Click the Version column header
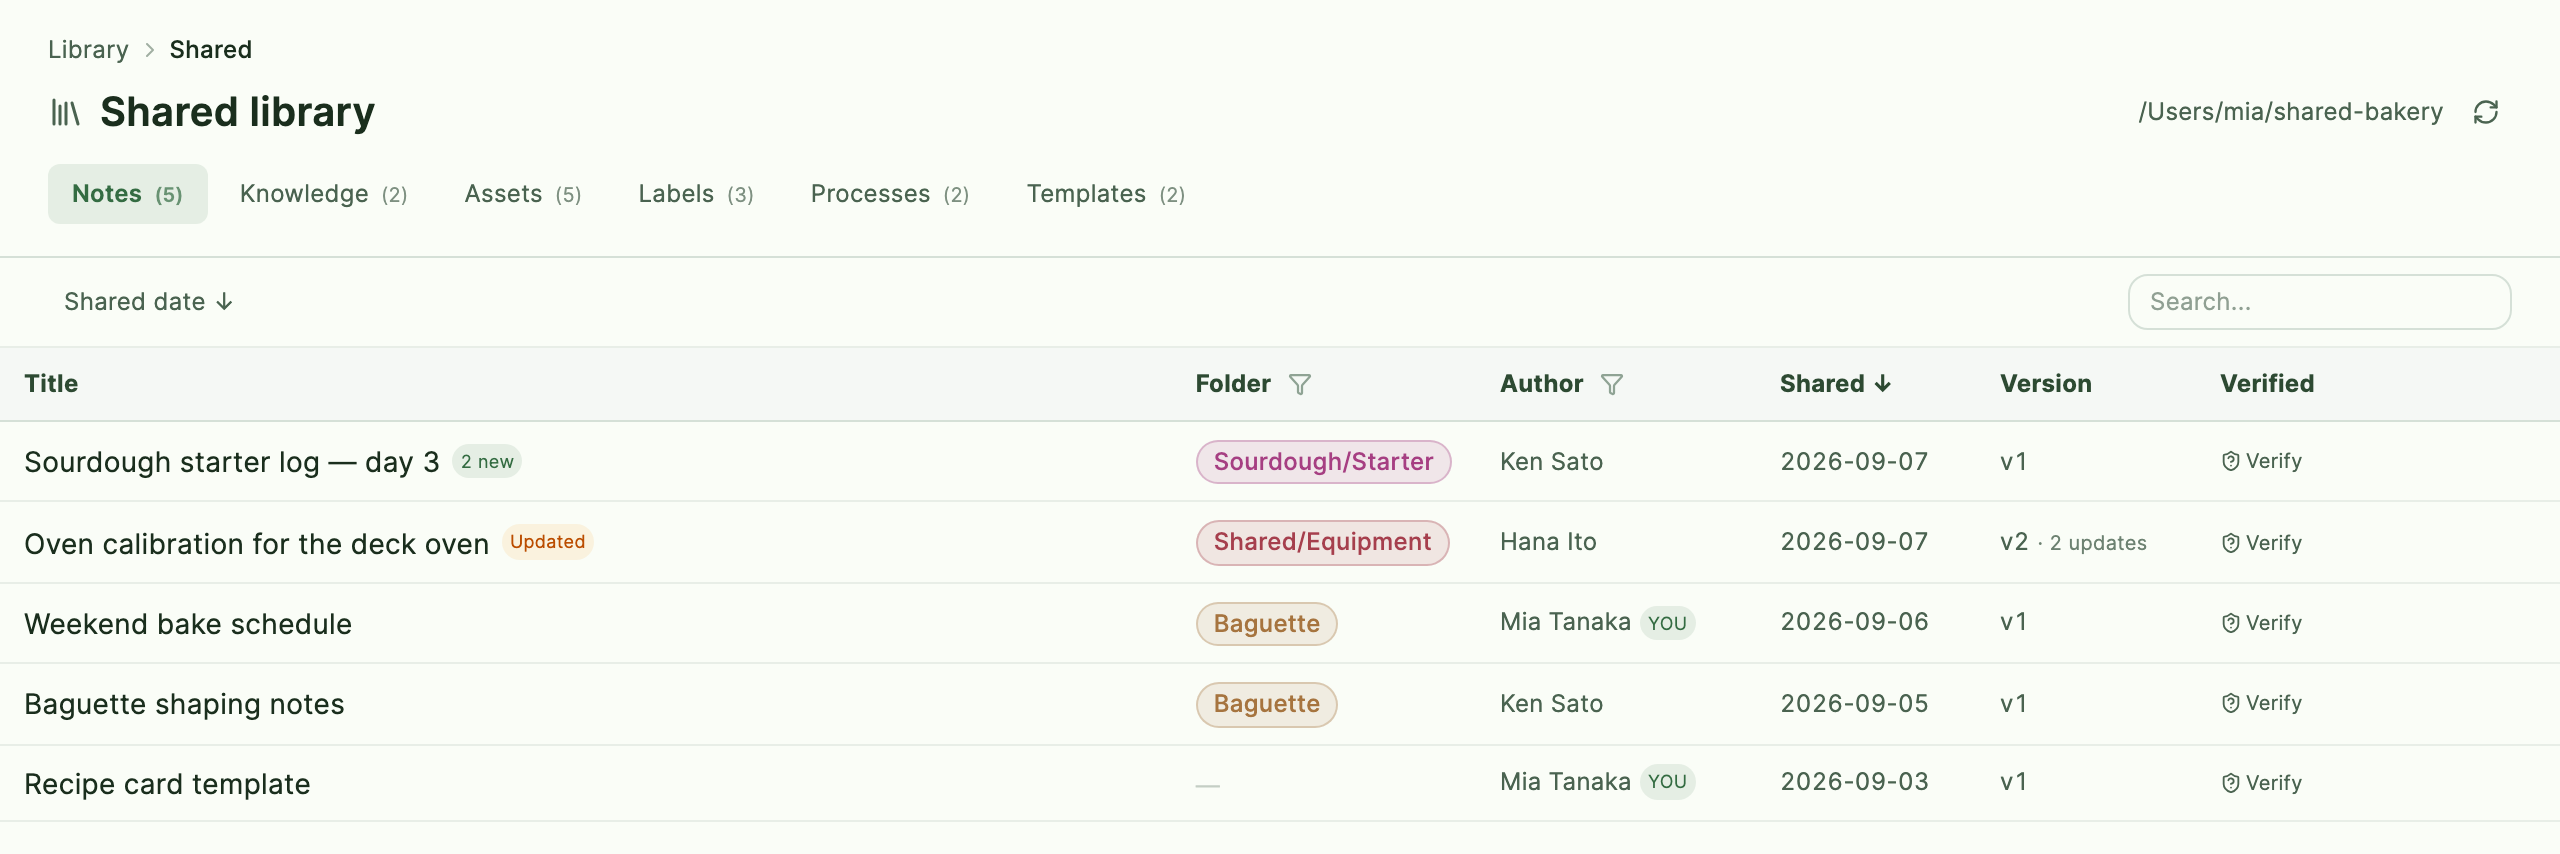Viewport: 2560px width, 854px height. click(x=2046, y=384)
